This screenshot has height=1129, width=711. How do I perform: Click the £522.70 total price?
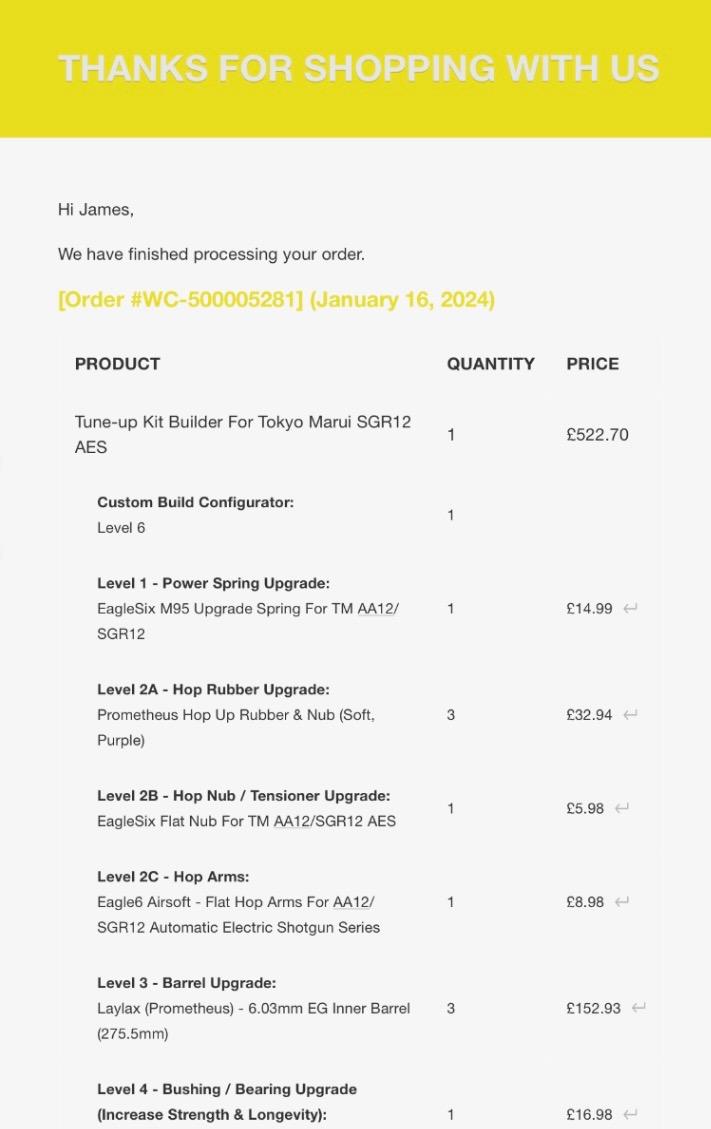point(597,435)
